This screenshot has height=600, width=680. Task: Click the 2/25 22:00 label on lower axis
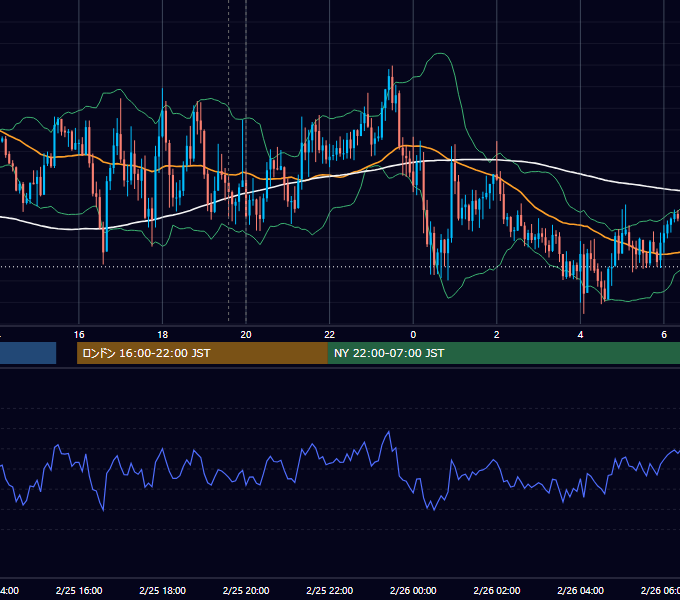(330, 590)
